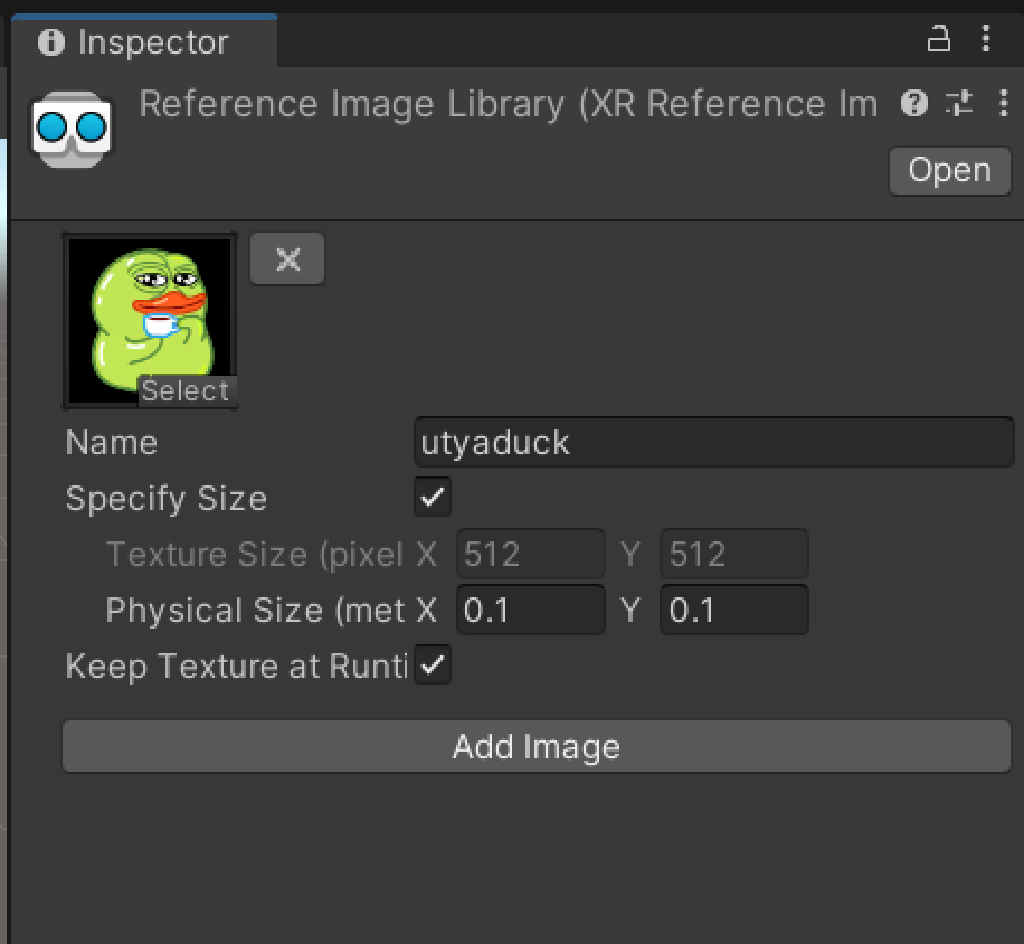
Task: Open the asset header's kebab menu
Action: [1003, 102]
